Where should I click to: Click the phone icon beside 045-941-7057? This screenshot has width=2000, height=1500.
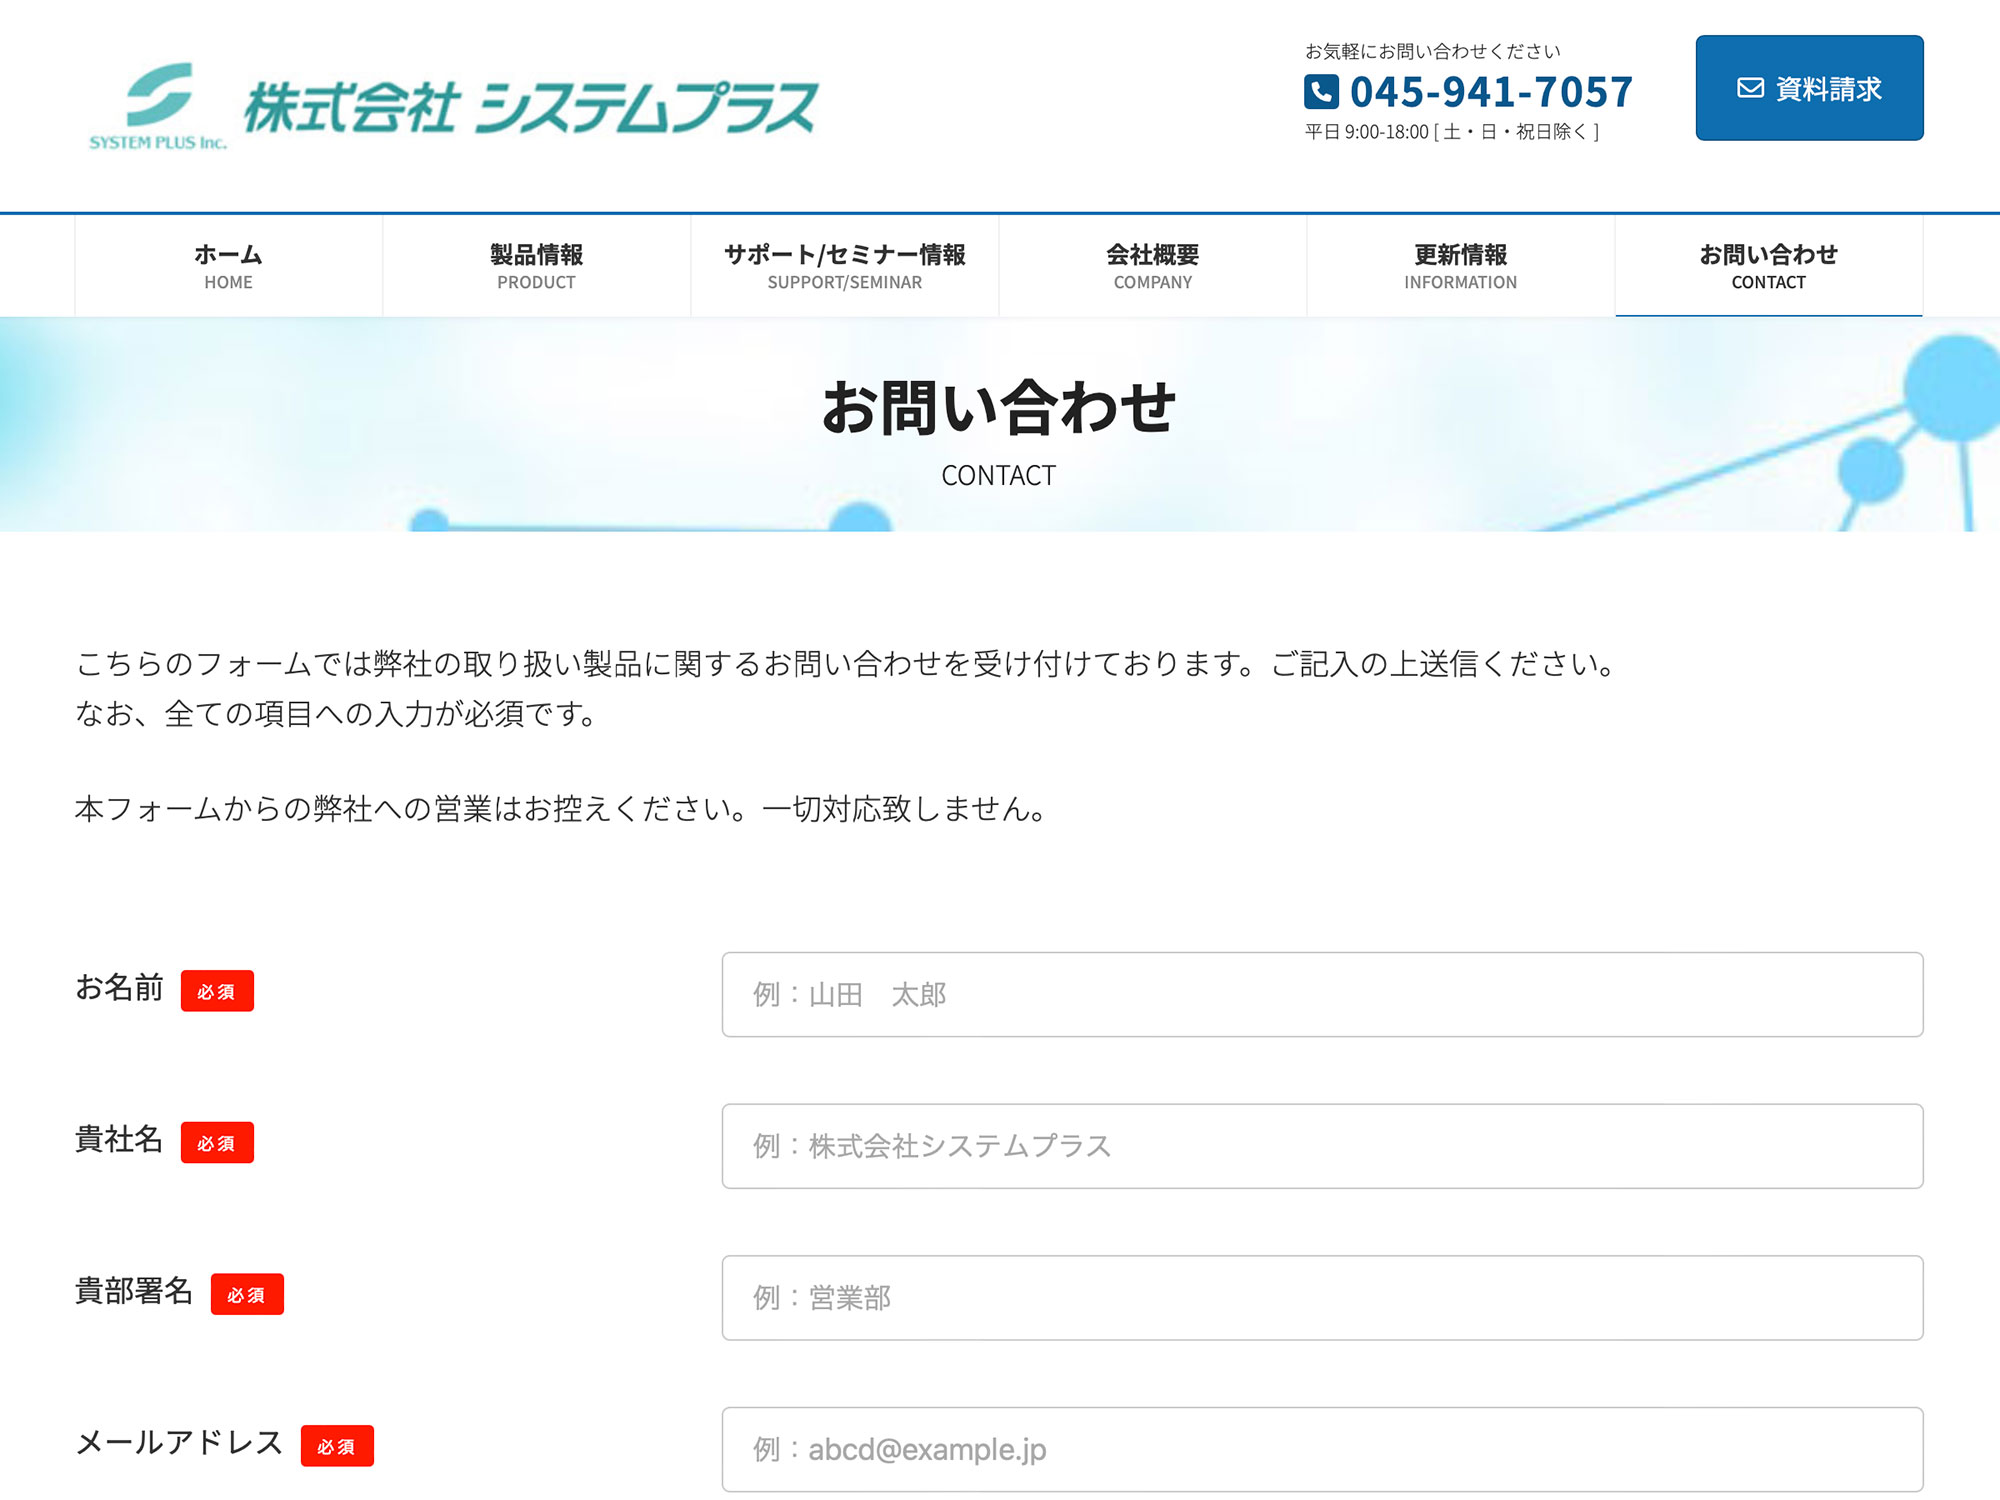tap(1321, 92)
